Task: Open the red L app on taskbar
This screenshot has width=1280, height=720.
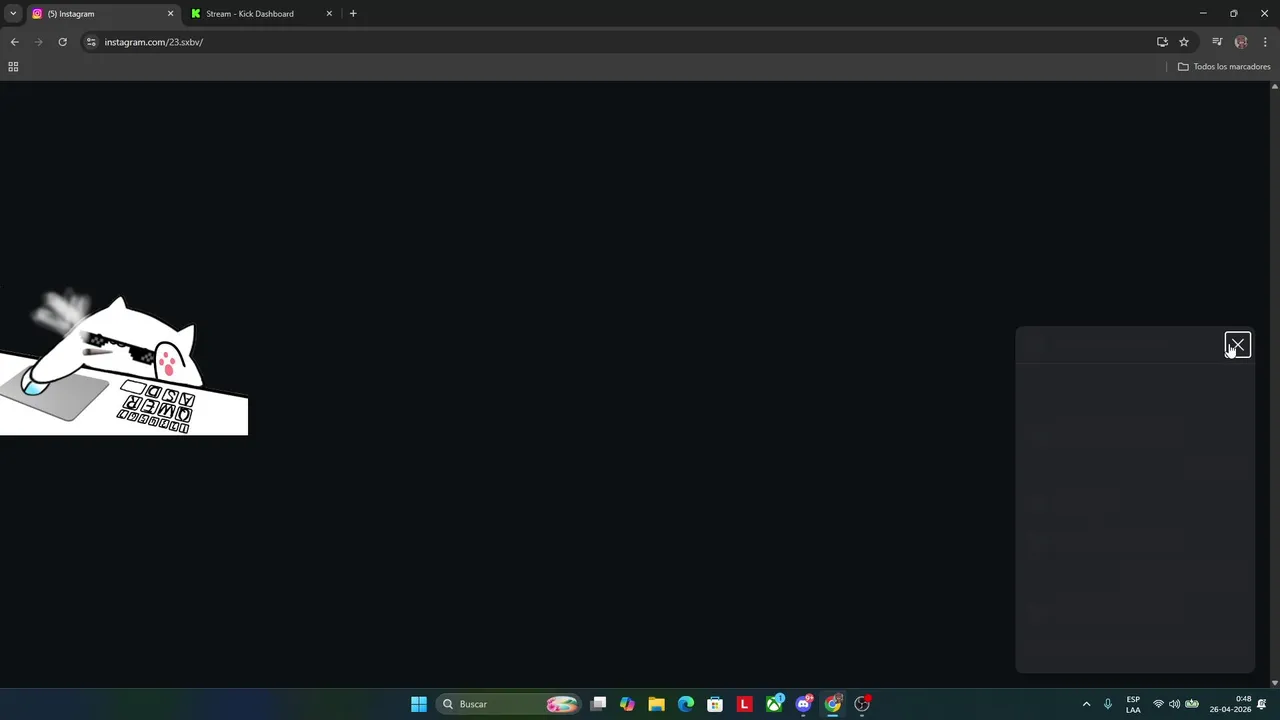Action: coord(744,704)
